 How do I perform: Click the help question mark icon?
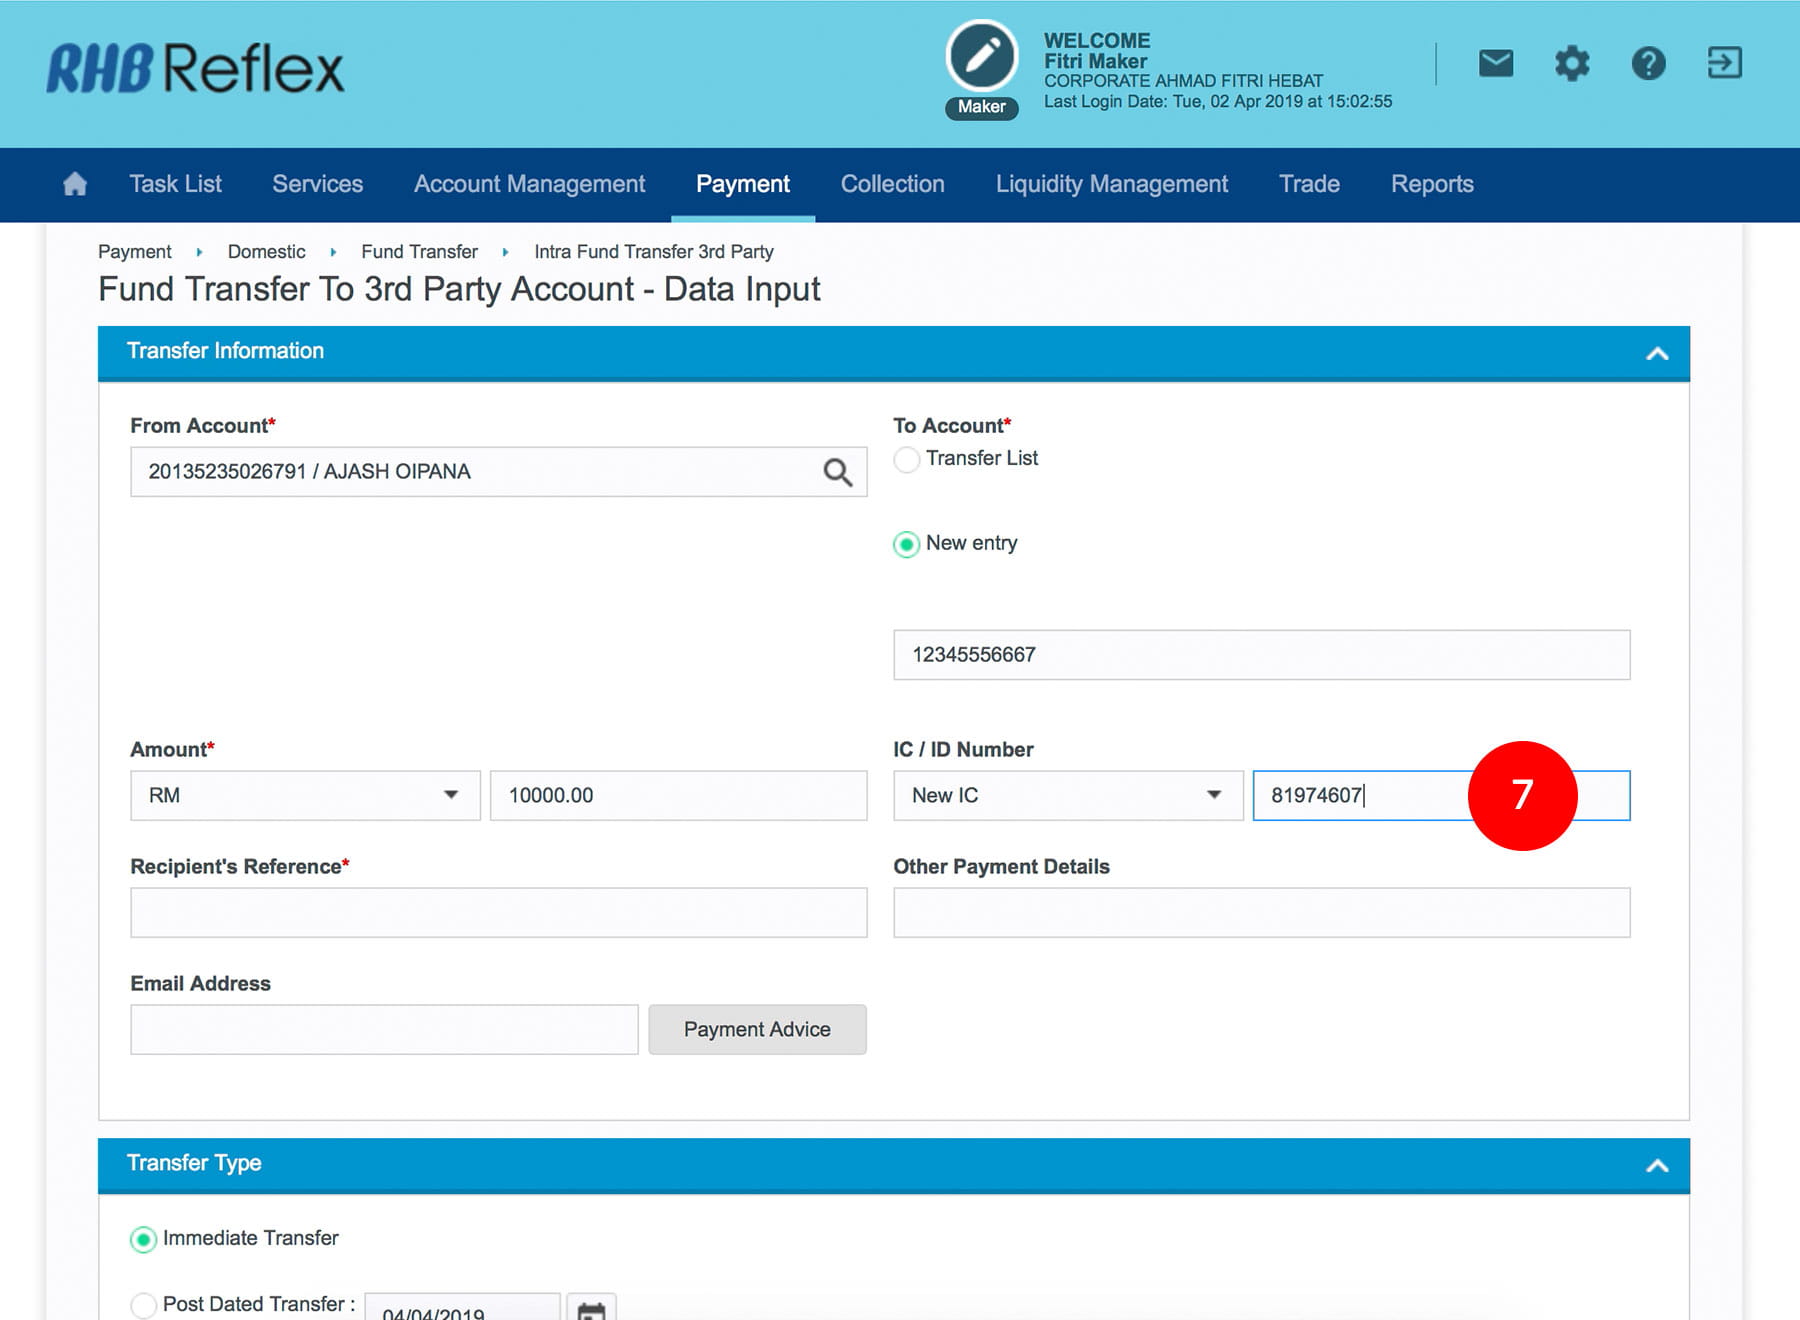(x=1648, y=64)
